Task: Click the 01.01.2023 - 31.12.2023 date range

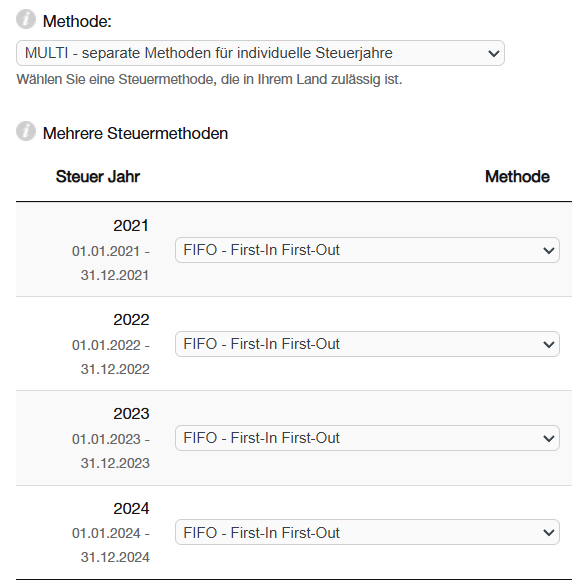Action: [x=111, y=451]
